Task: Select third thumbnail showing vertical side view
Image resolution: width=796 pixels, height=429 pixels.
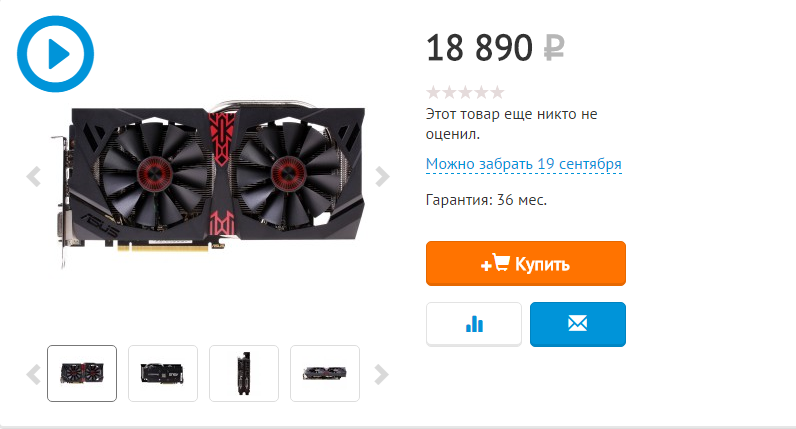Action: pyautogui.click(x=244, y=373)
